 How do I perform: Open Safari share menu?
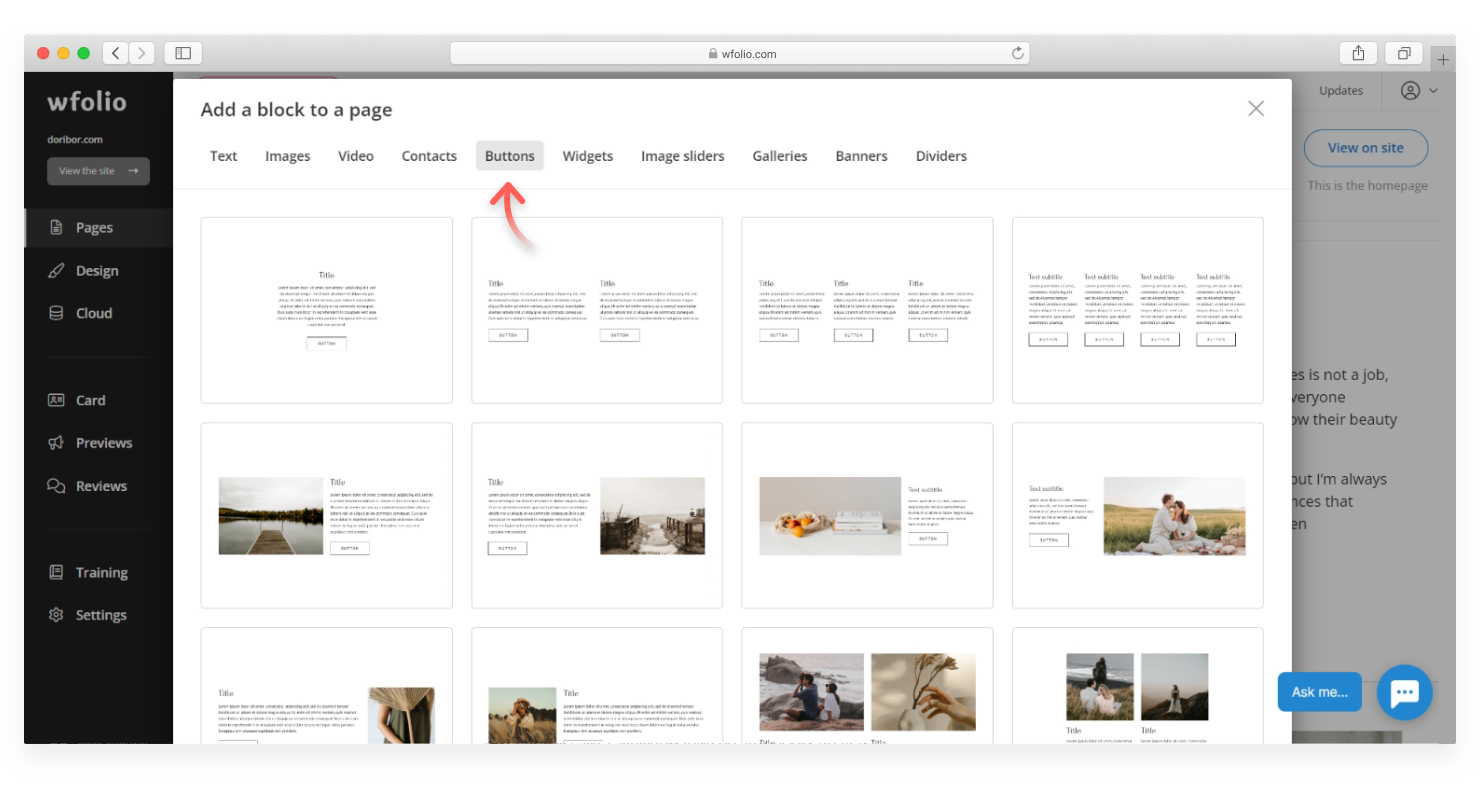click(x=1358, y=53)
